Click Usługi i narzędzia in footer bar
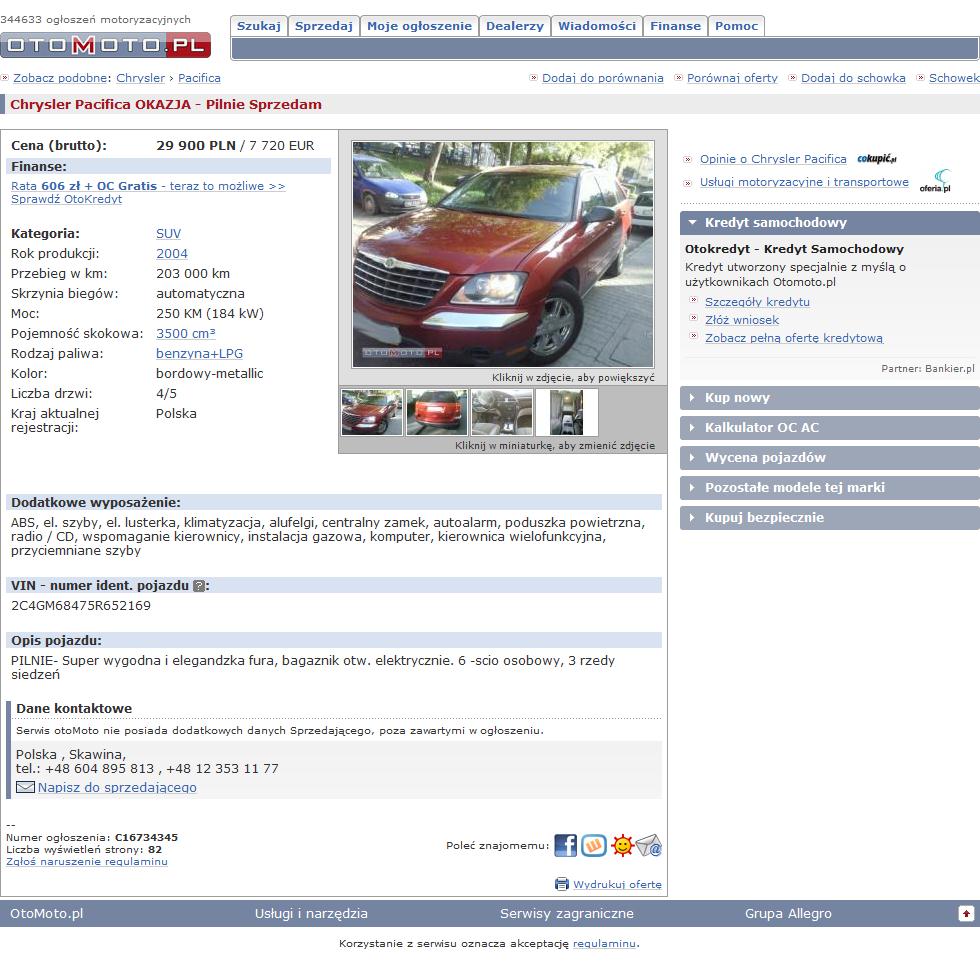Viewport: 980px width, 969px height. [x=311, y=913]
